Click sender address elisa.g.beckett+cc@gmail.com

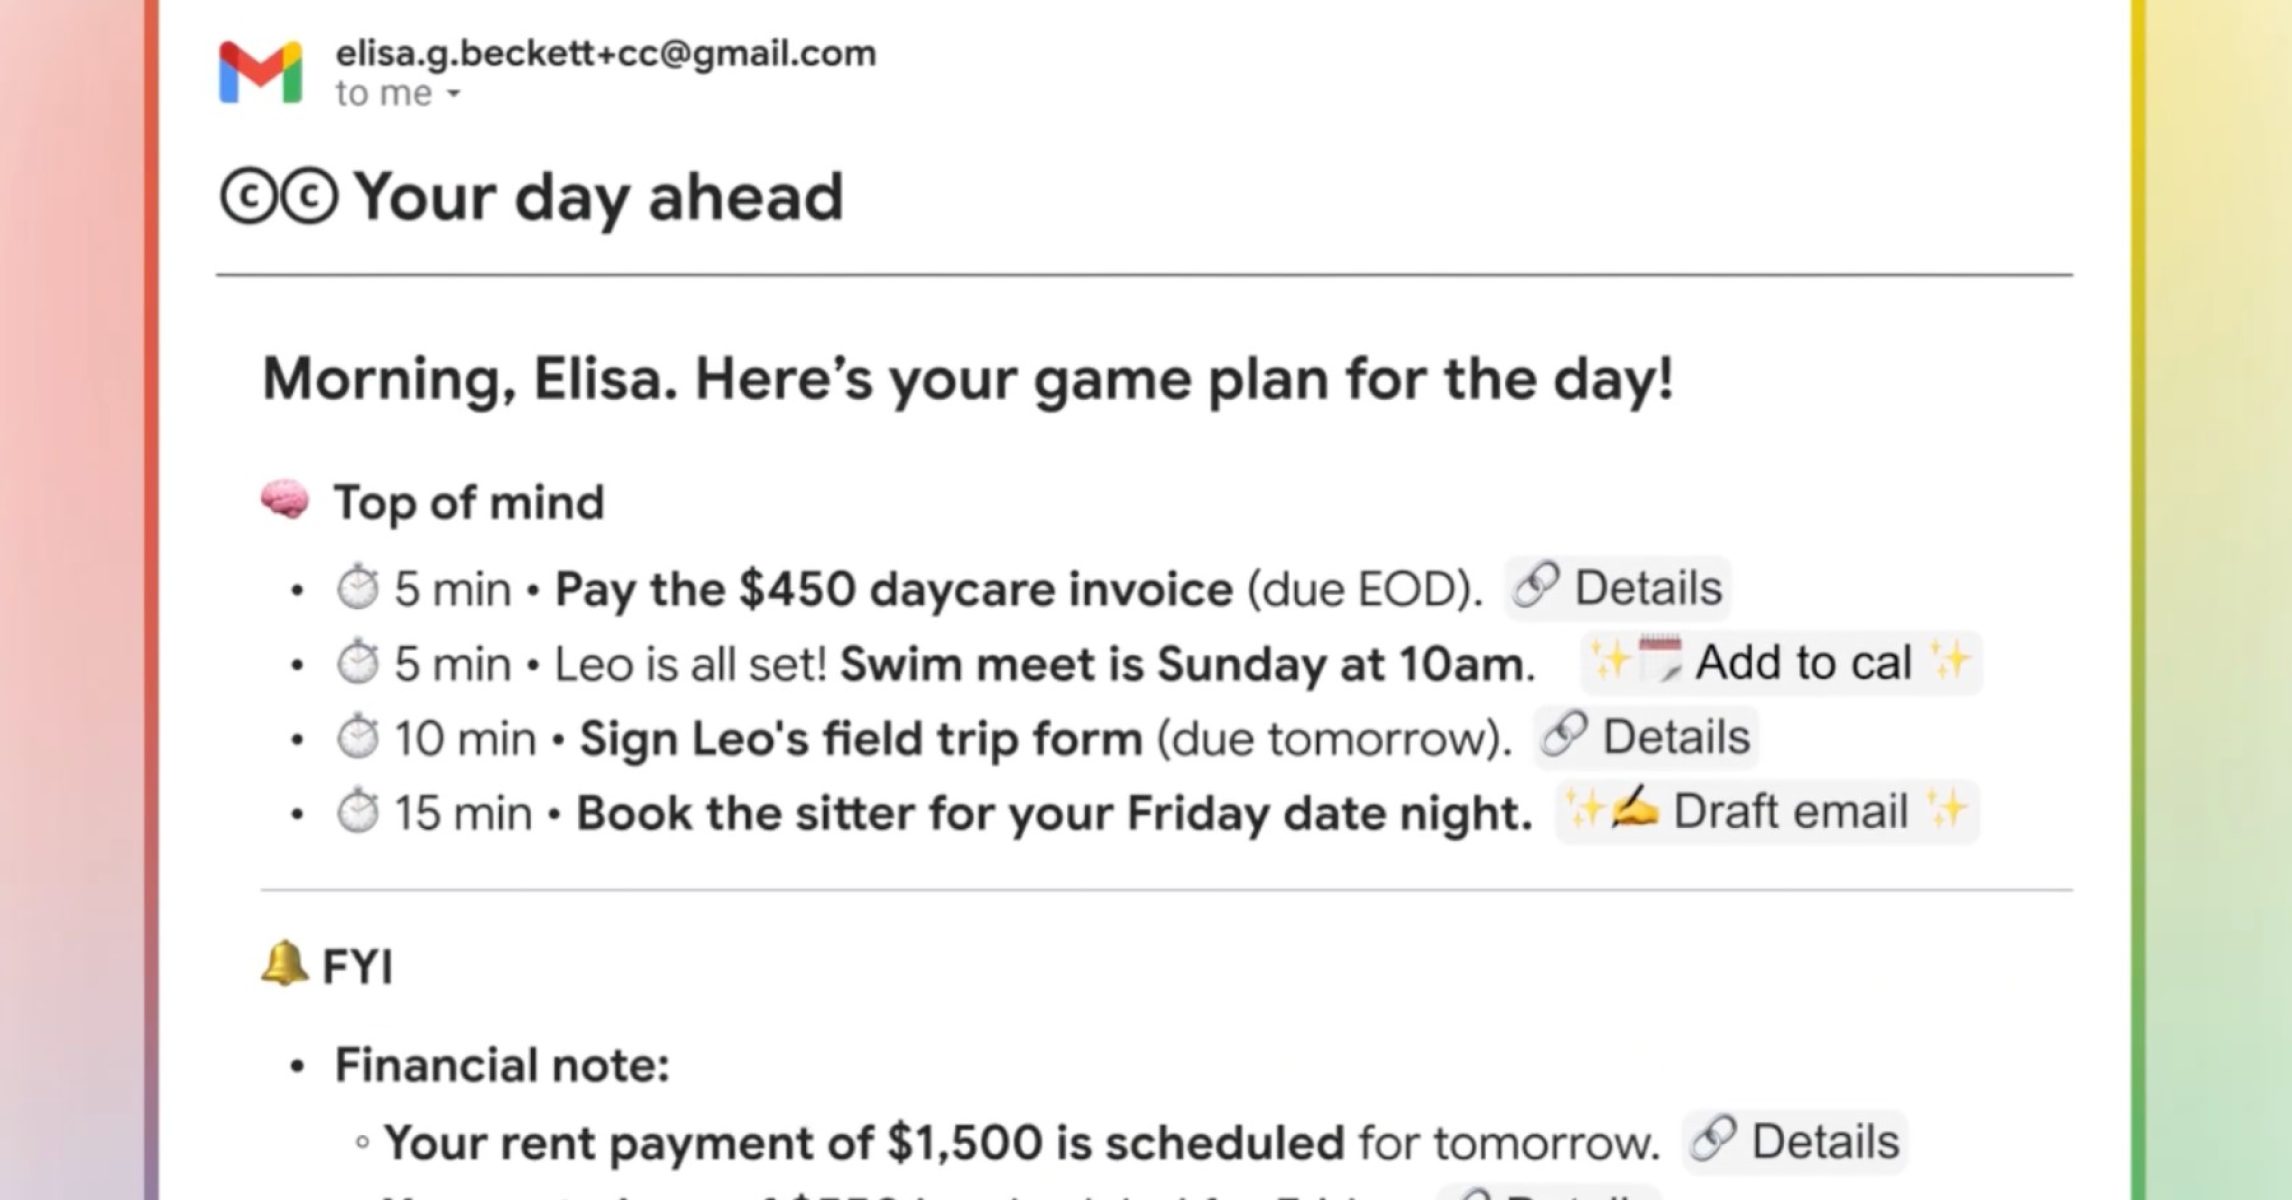(605, 53)
